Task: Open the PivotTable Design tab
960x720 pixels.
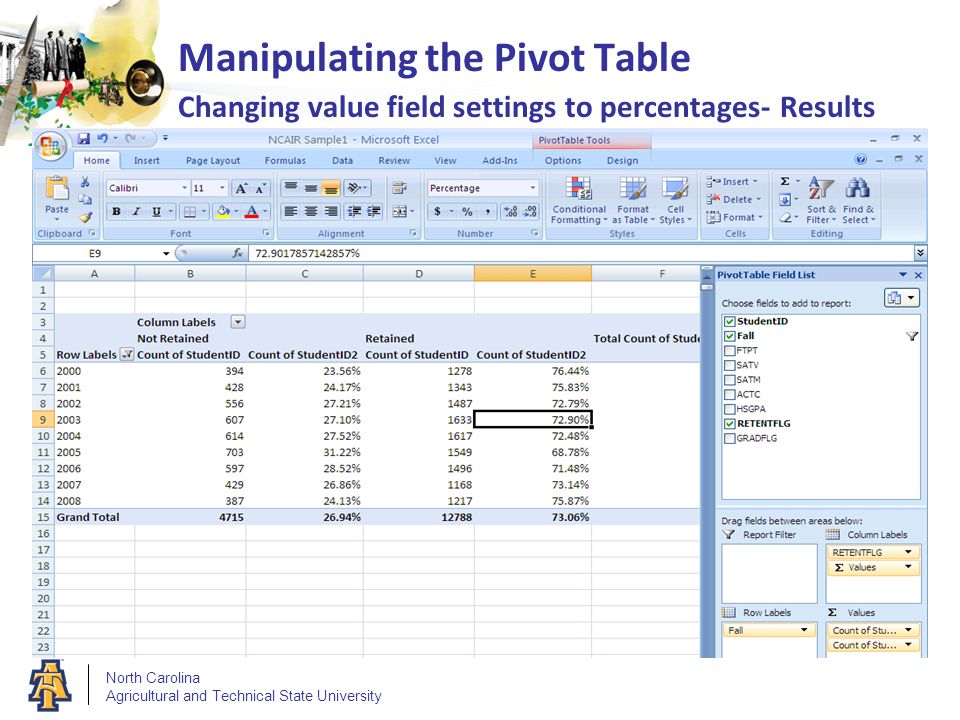Action: coord(622,160)
